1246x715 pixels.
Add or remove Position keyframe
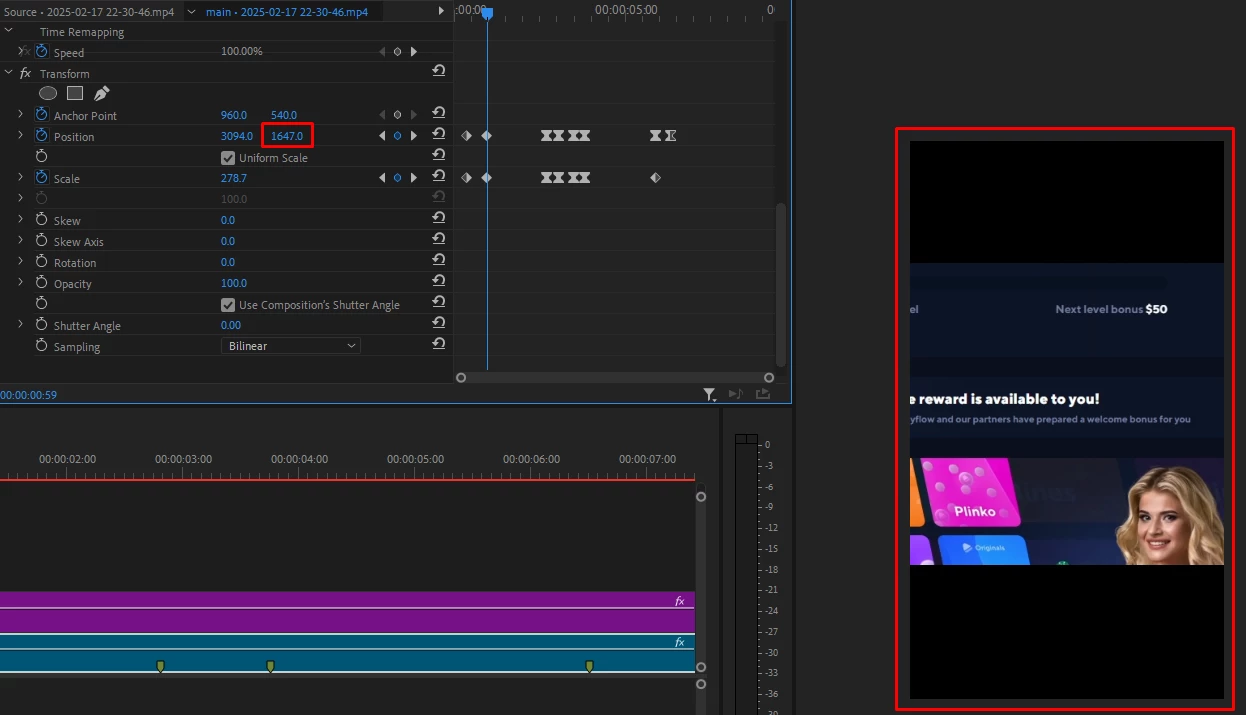[x=397, y=136]
